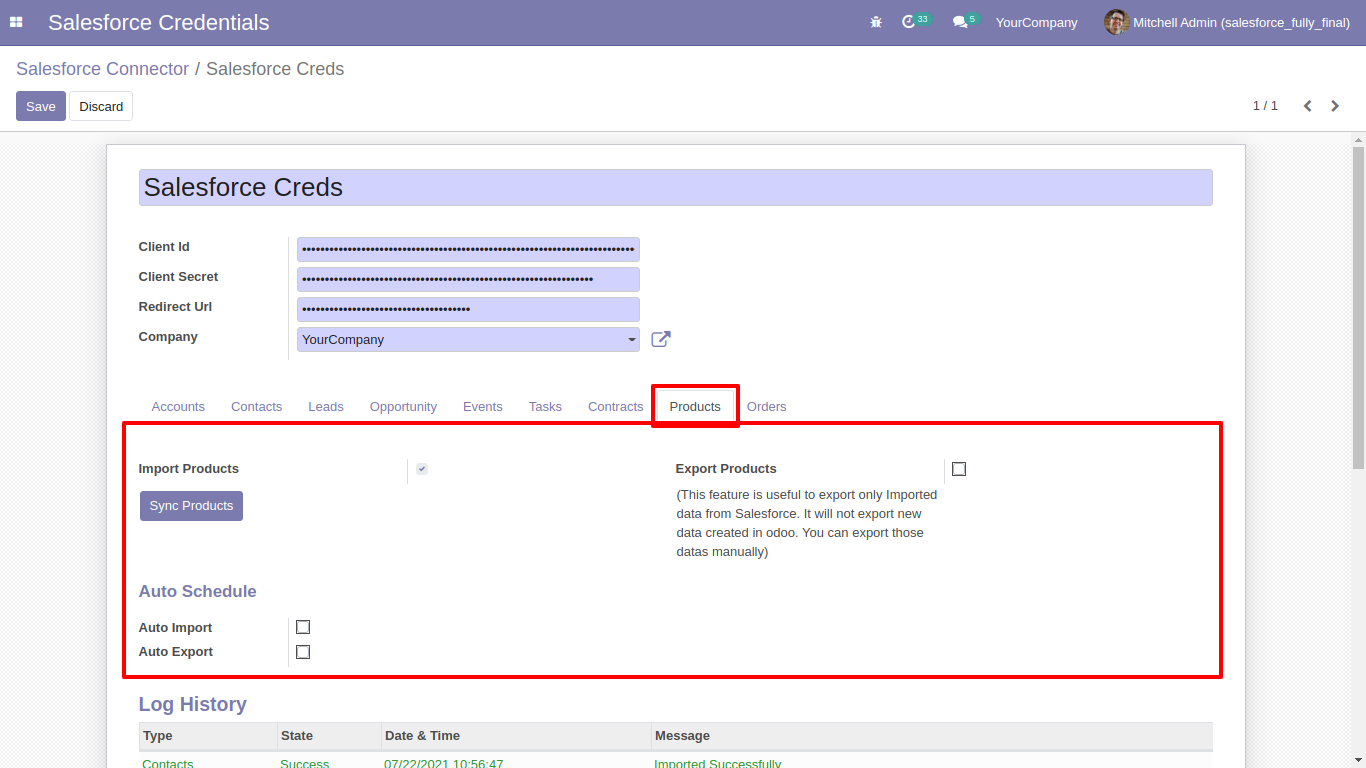Viewport: 1366px width, 768px height.
Task: Click the Save button
Action: coord(41,106)
